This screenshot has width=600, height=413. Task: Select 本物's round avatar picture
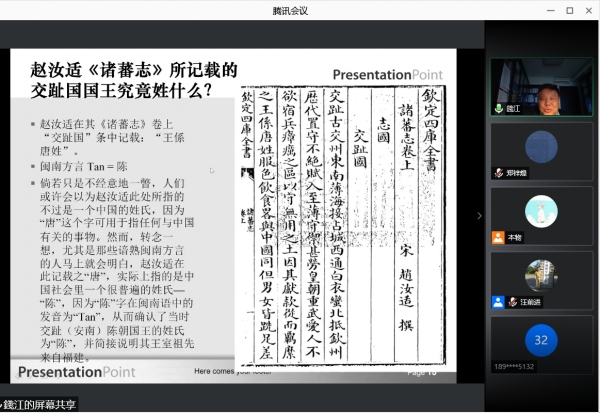coord(541,211)
